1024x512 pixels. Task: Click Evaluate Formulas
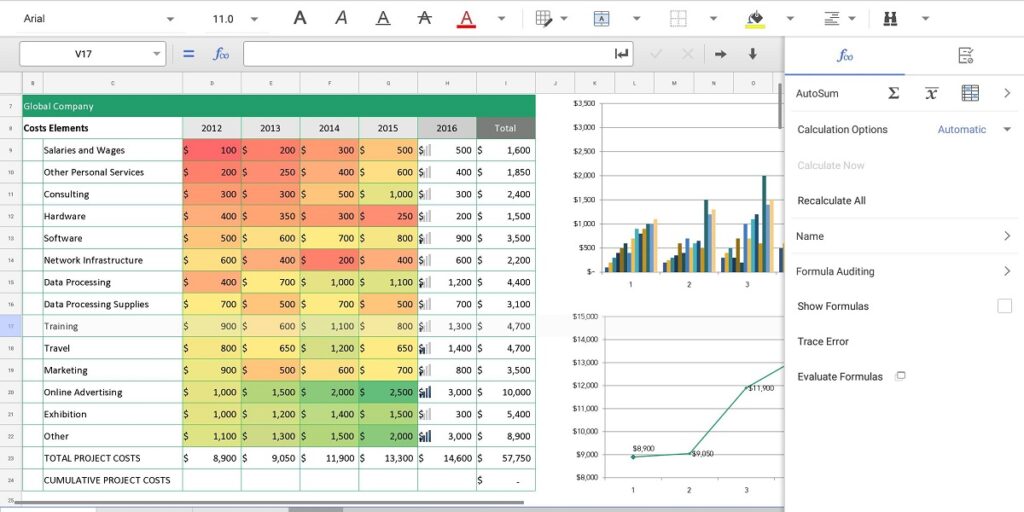(840, 376)
